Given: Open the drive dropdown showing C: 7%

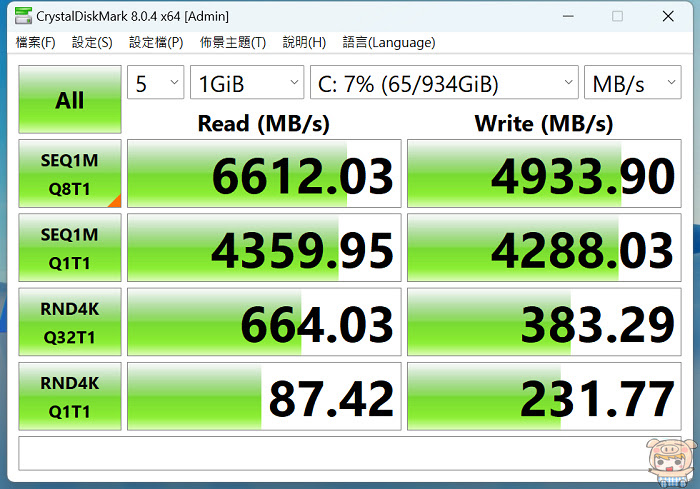Looking at the screenshot, I should [444, 82].
